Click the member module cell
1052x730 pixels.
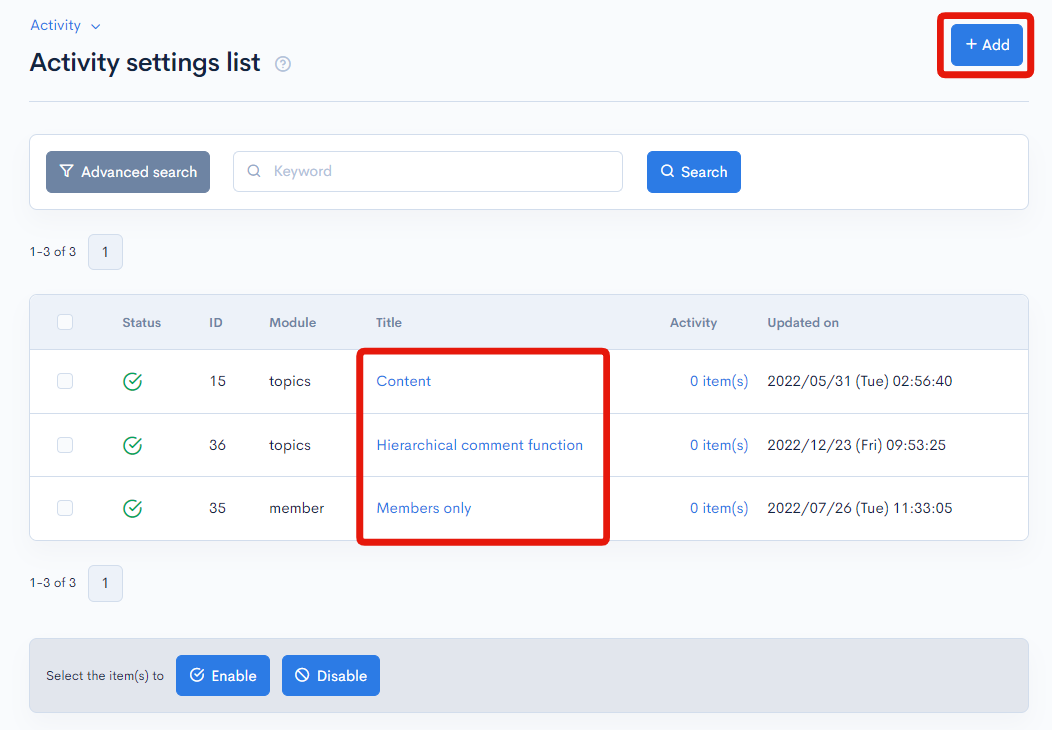pos(297,508)
